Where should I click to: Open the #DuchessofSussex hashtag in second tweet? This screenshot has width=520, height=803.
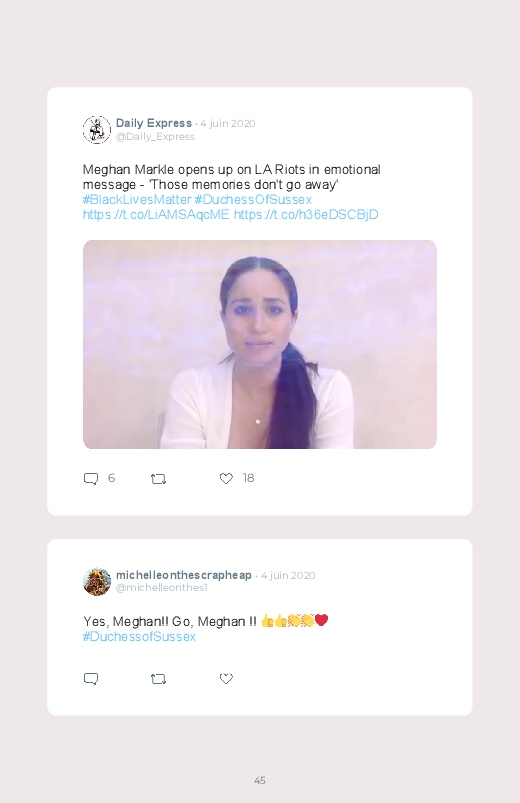pyautogui.click(x=139, y=637)
